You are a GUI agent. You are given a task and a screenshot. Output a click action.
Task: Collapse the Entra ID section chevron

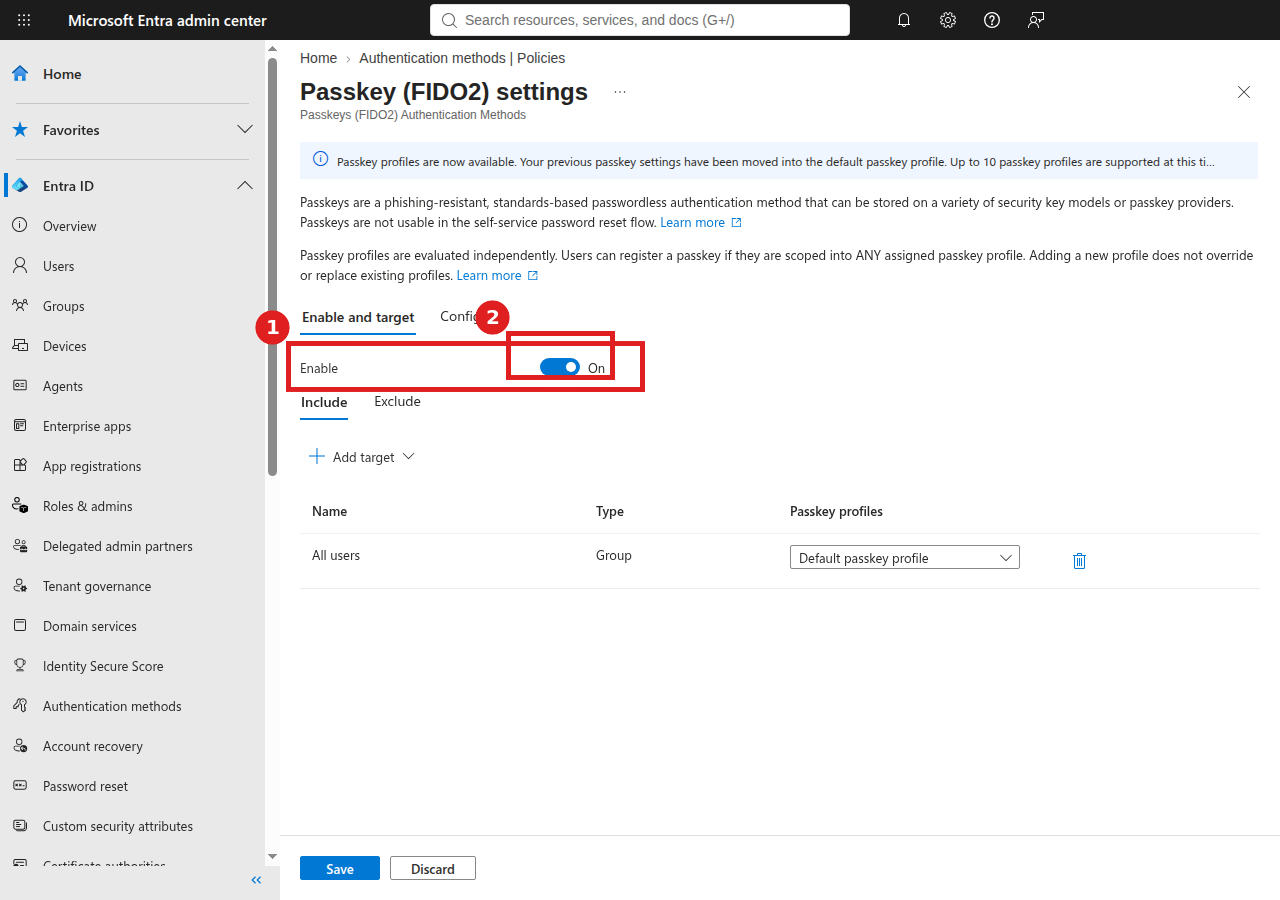tap(245, 186)
